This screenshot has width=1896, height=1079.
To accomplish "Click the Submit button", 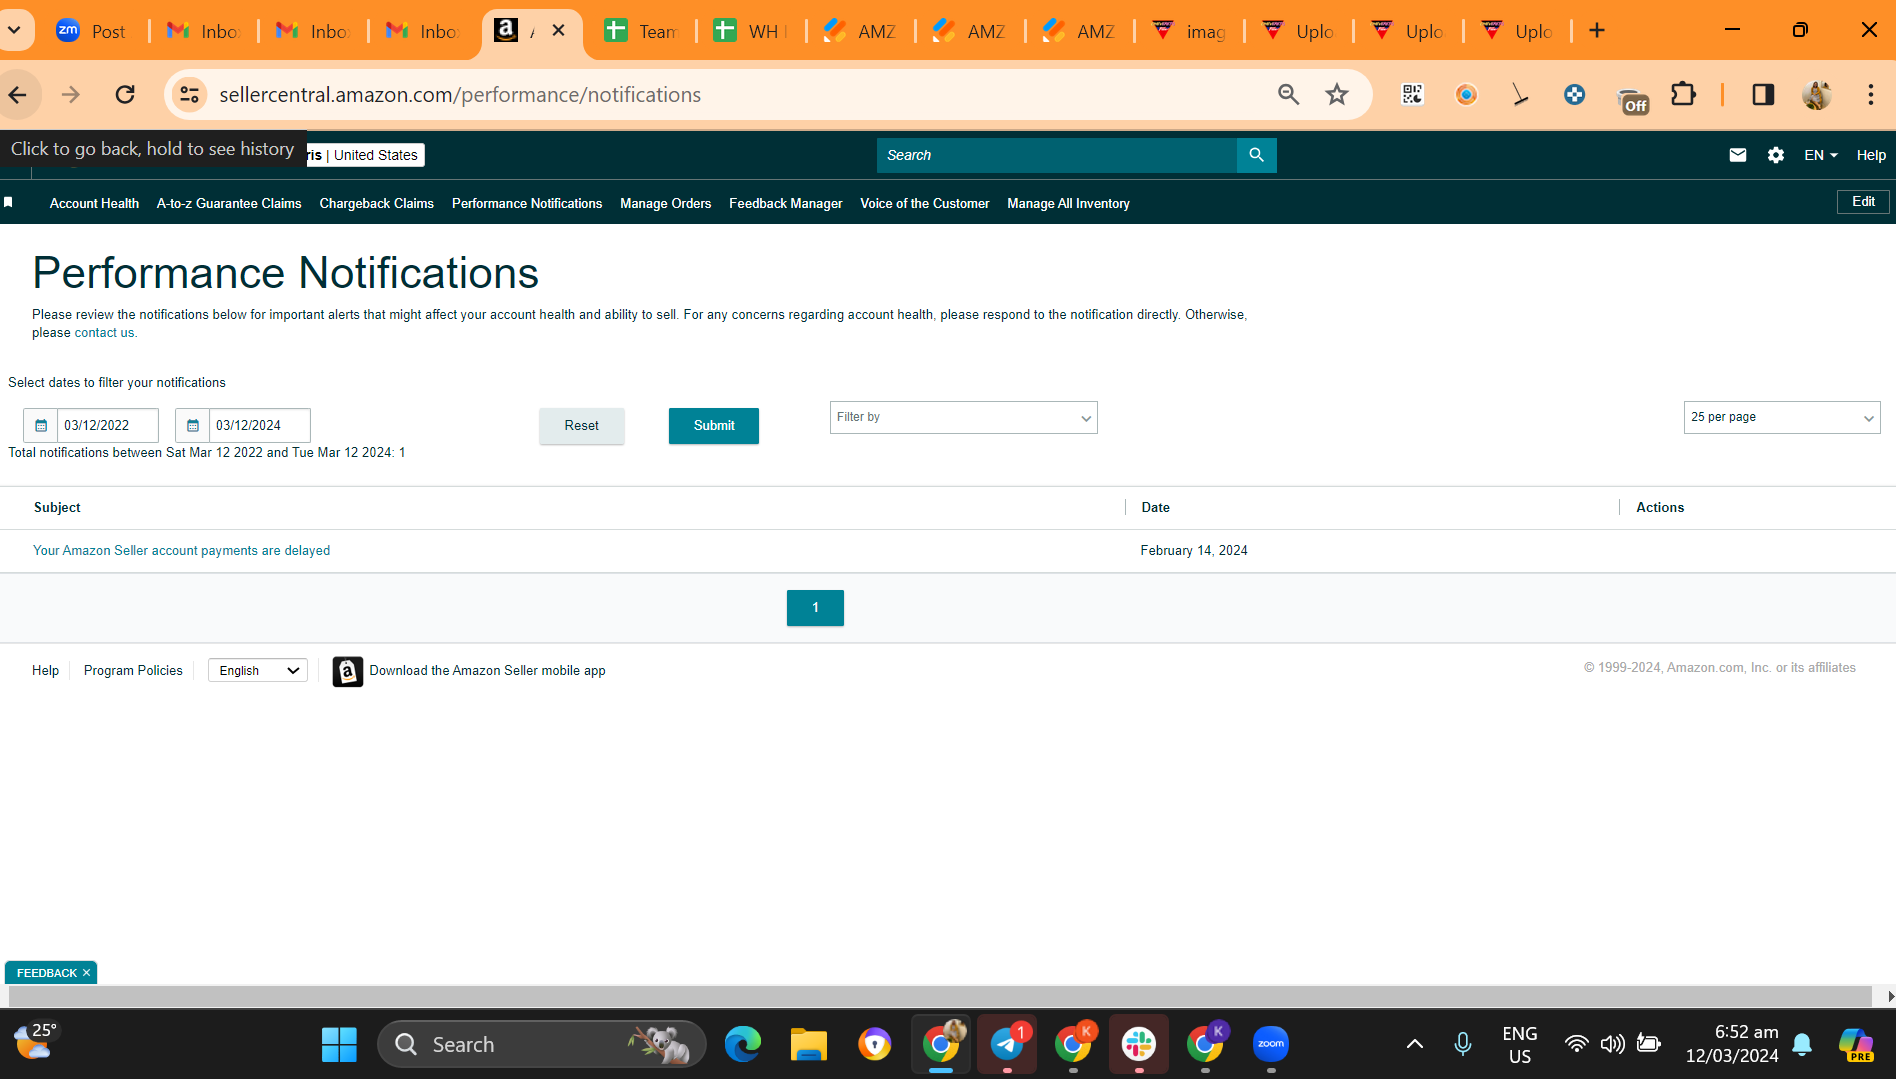I will 714,426.
